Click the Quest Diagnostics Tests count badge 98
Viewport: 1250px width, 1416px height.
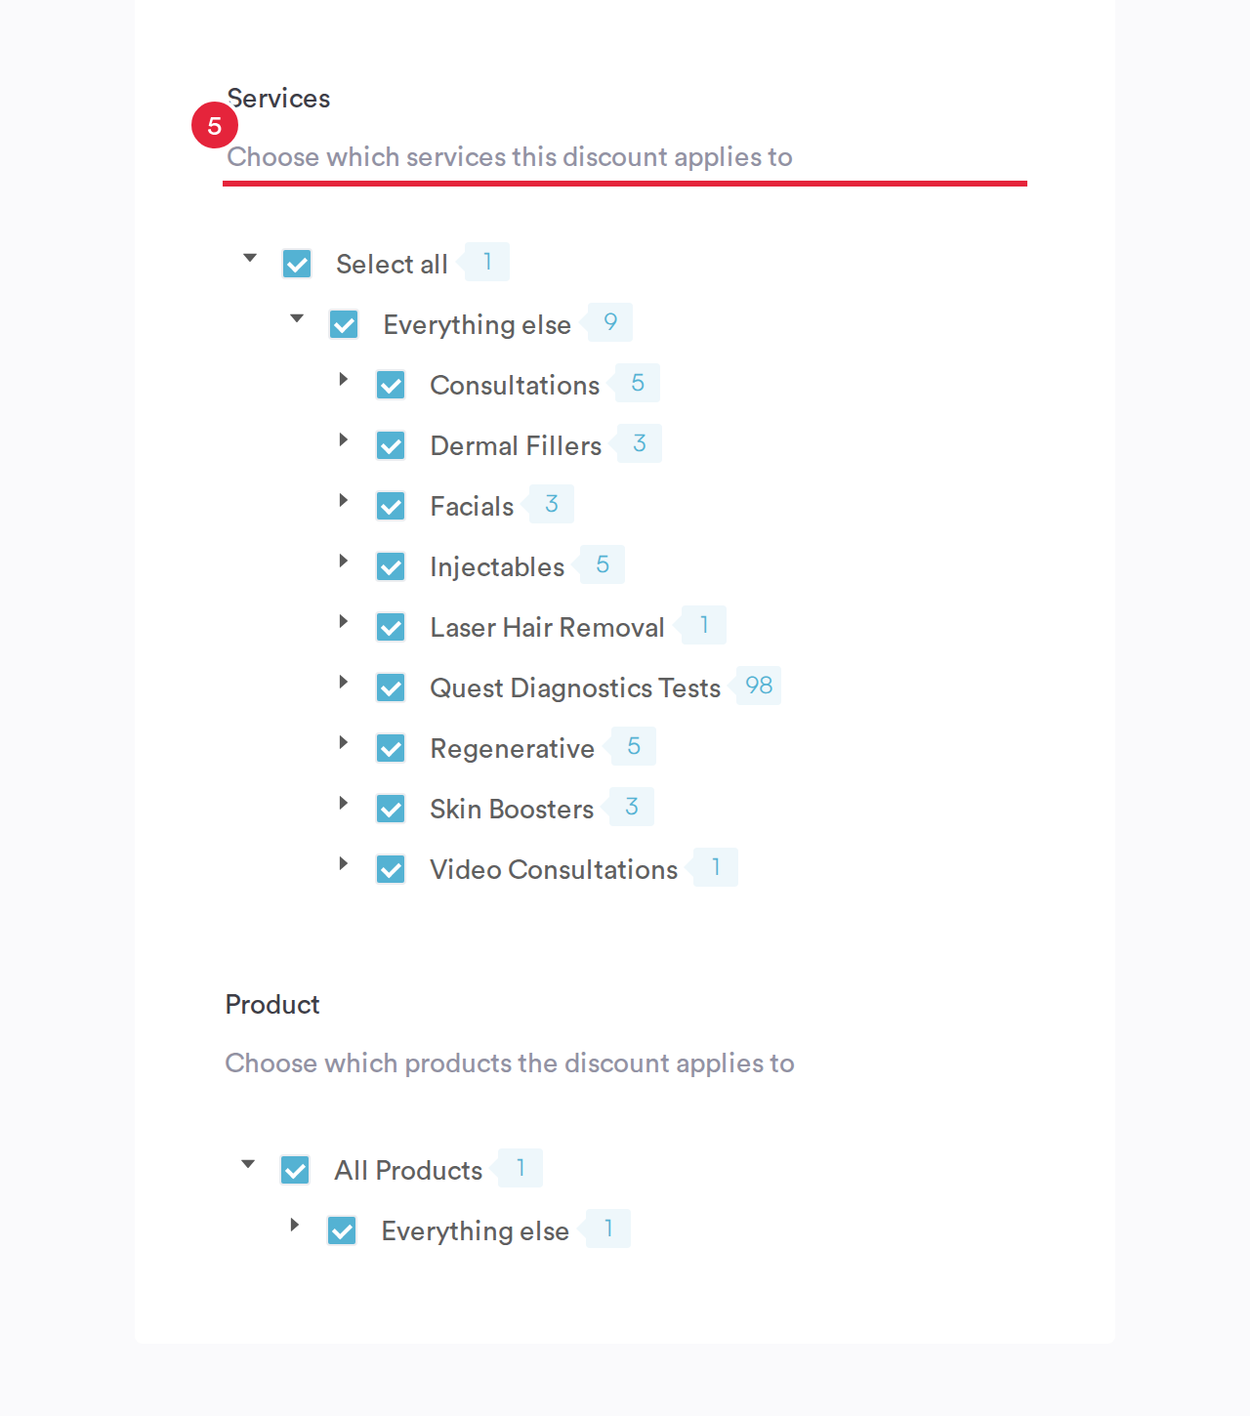point(758,686)
